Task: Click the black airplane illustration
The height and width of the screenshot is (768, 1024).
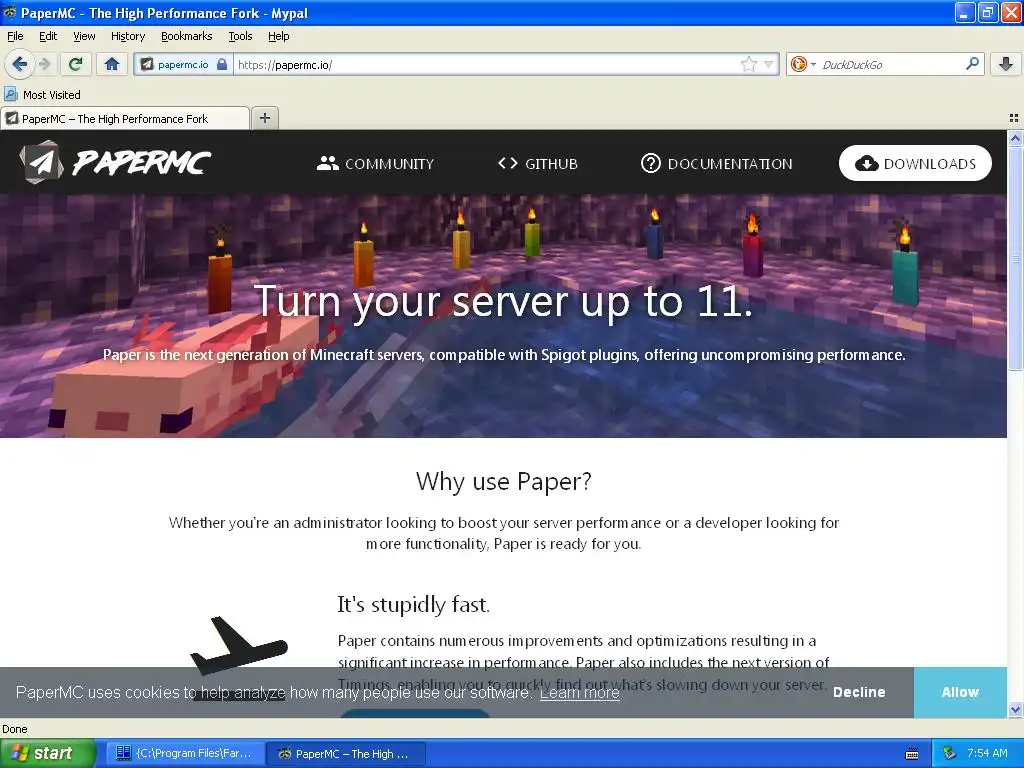Action: 238,647
